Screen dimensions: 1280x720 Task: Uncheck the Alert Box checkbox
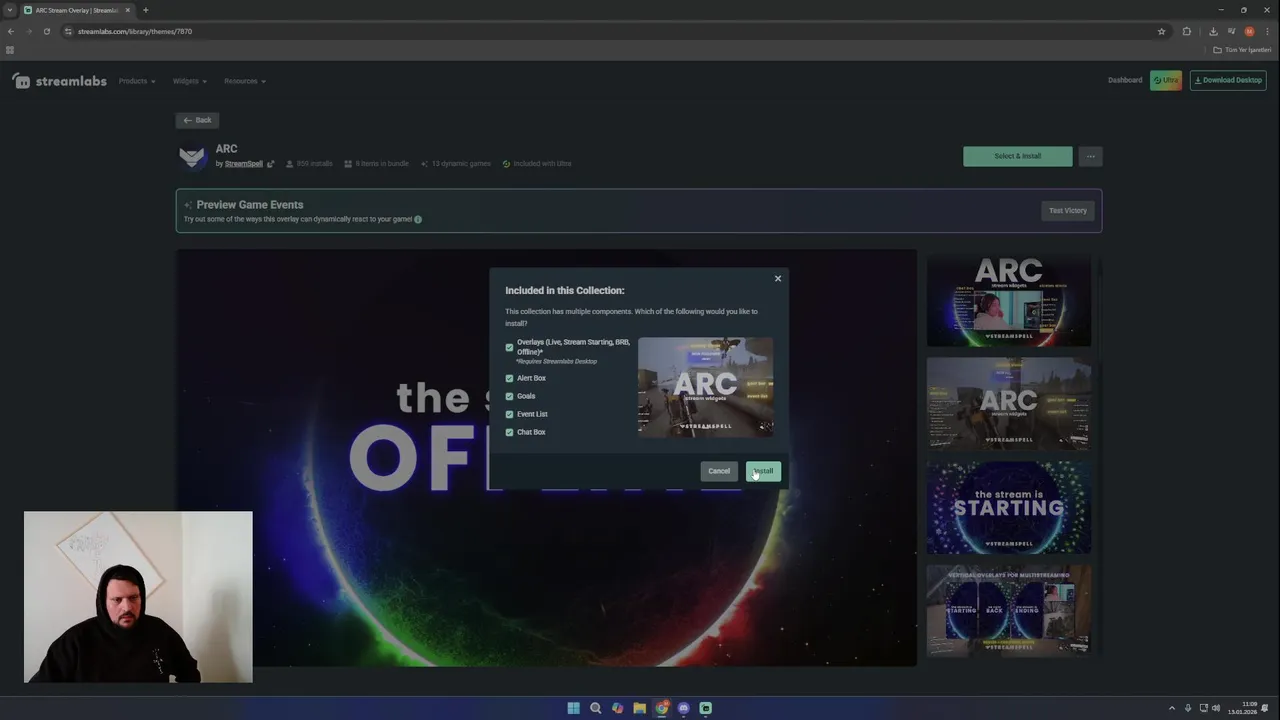point(509,378)
